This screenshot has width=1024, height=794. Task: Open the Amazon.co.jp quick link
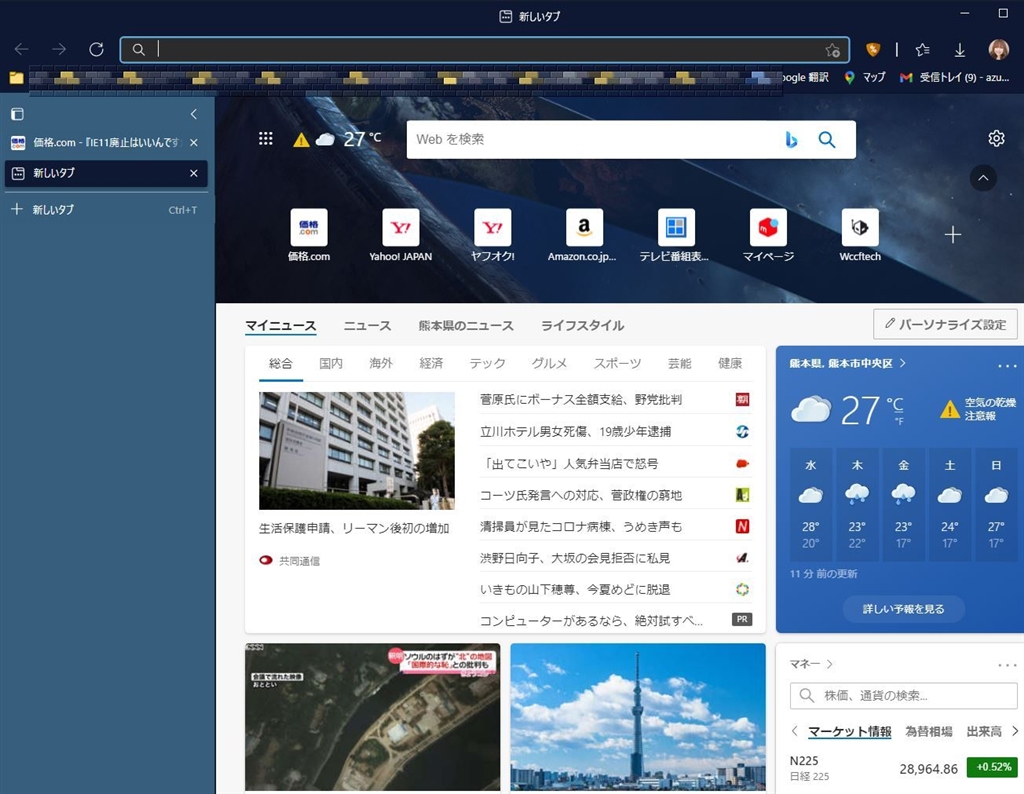tap(582, 236)
